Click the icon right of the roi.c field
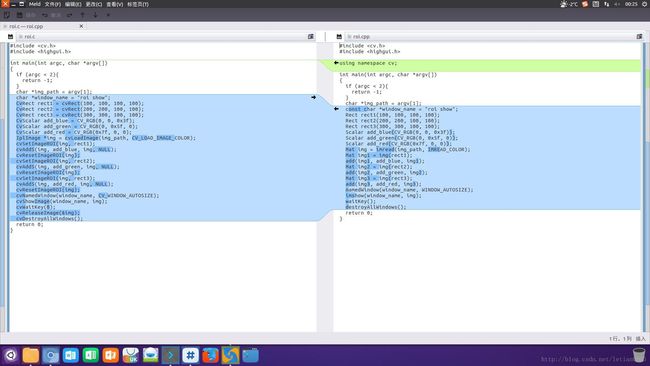The image size is (650, 366). [x=311, y=36]
